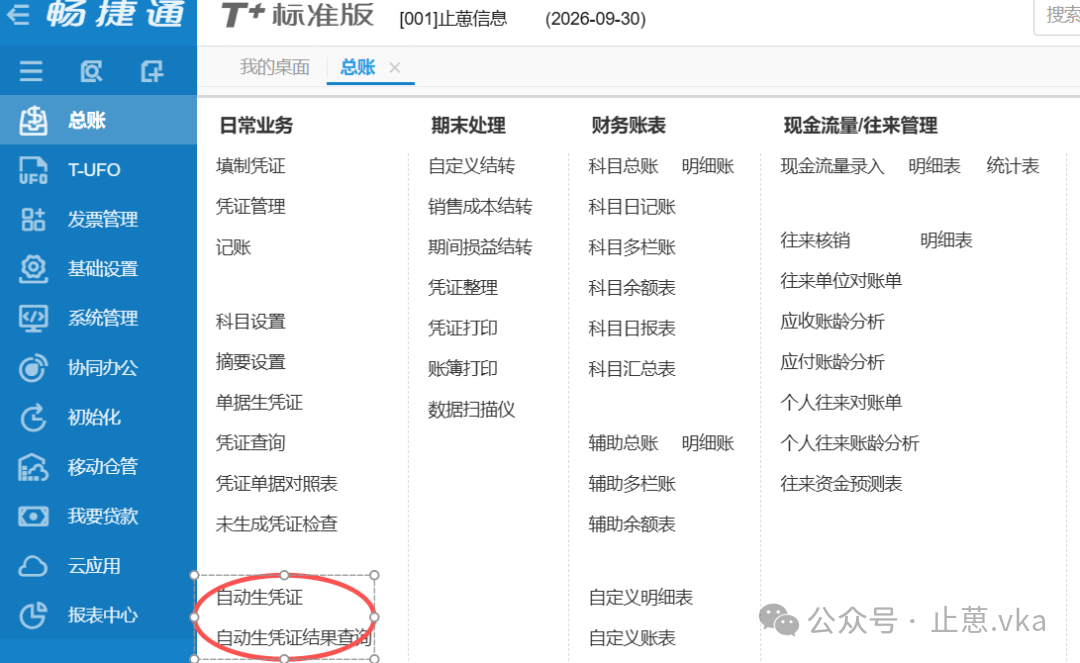Switch to the 我的桌面 tab
The image size is (1080, 663).
coord(274,67)
